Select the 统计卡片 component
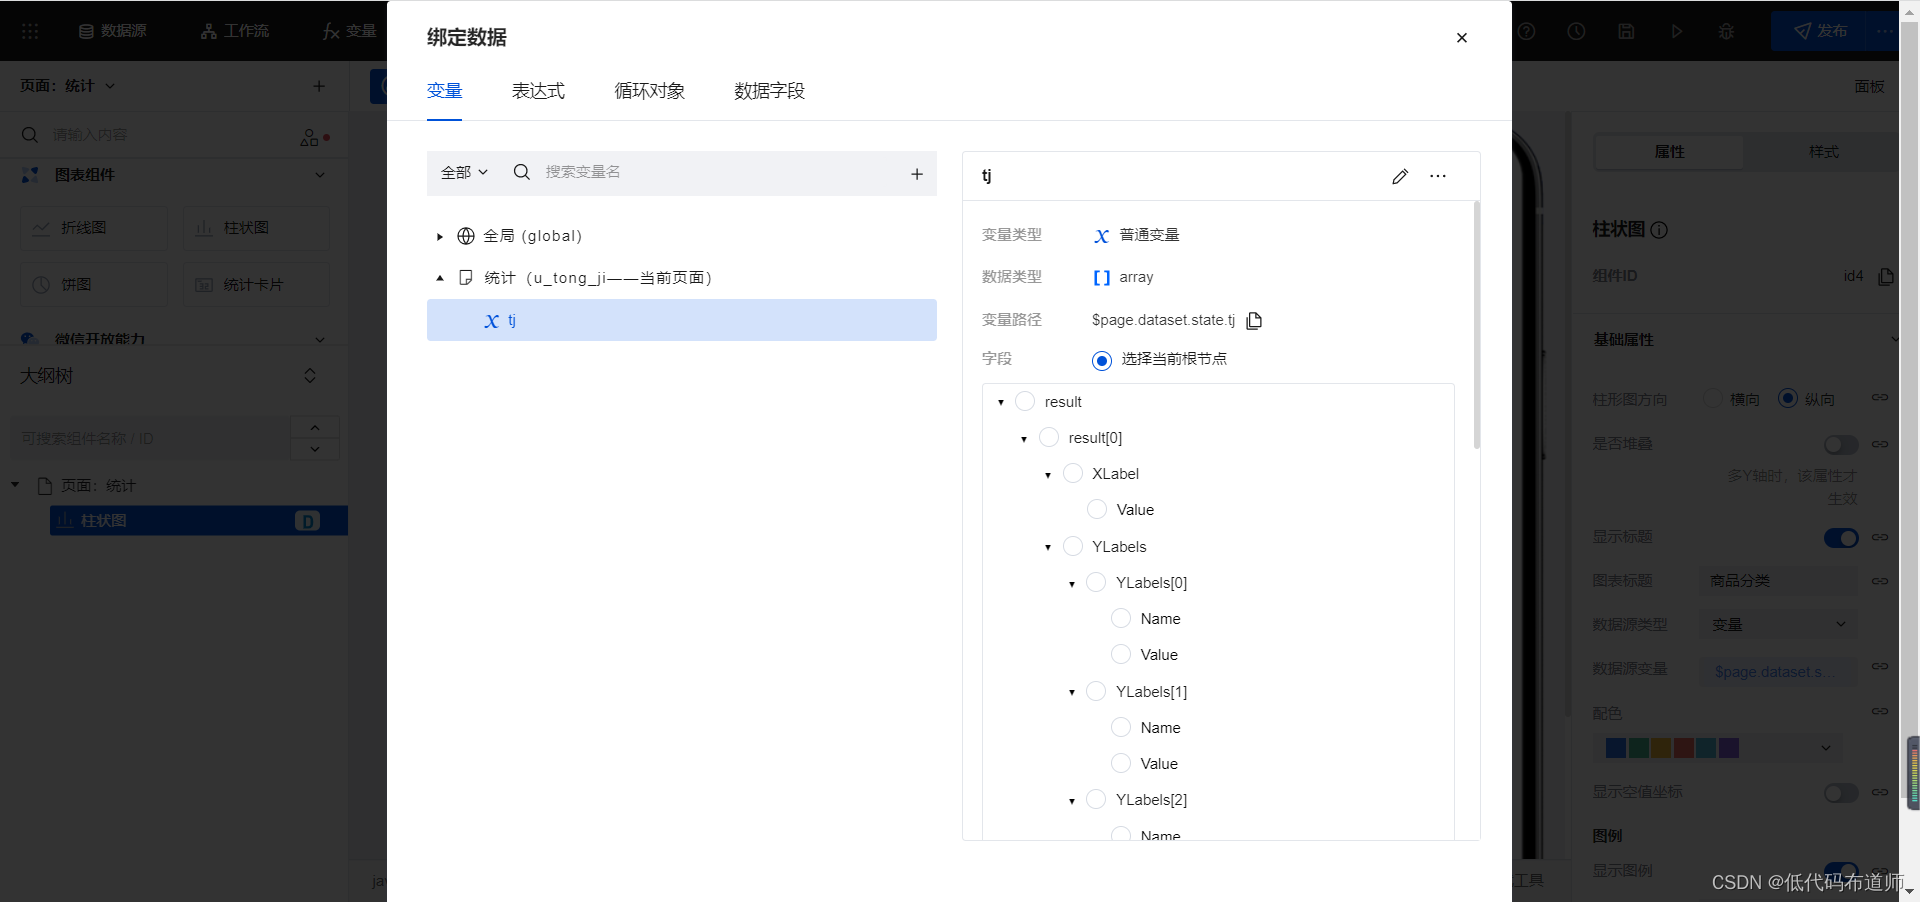The image size is (1920, 902). (256, 285)
